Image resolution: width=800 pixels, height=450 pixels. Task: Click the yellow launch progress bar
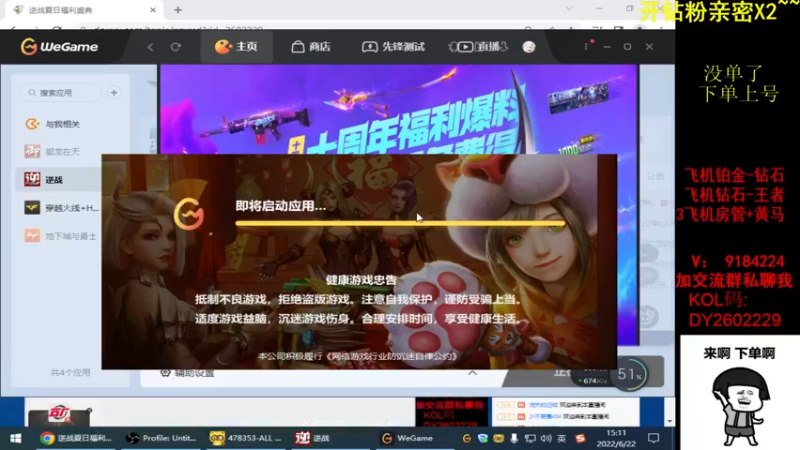click(x=400, y=223)
